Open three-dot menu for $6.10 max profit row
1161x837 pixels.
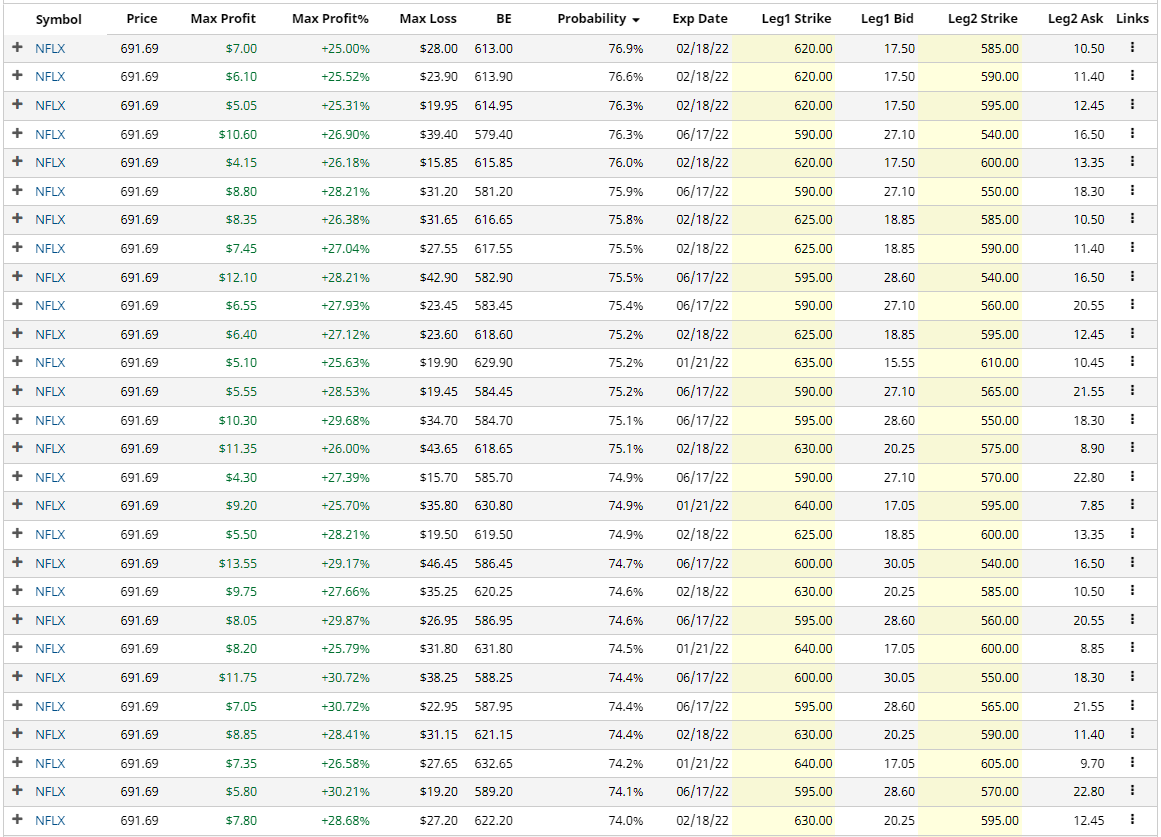click(x=1132, y=76)
